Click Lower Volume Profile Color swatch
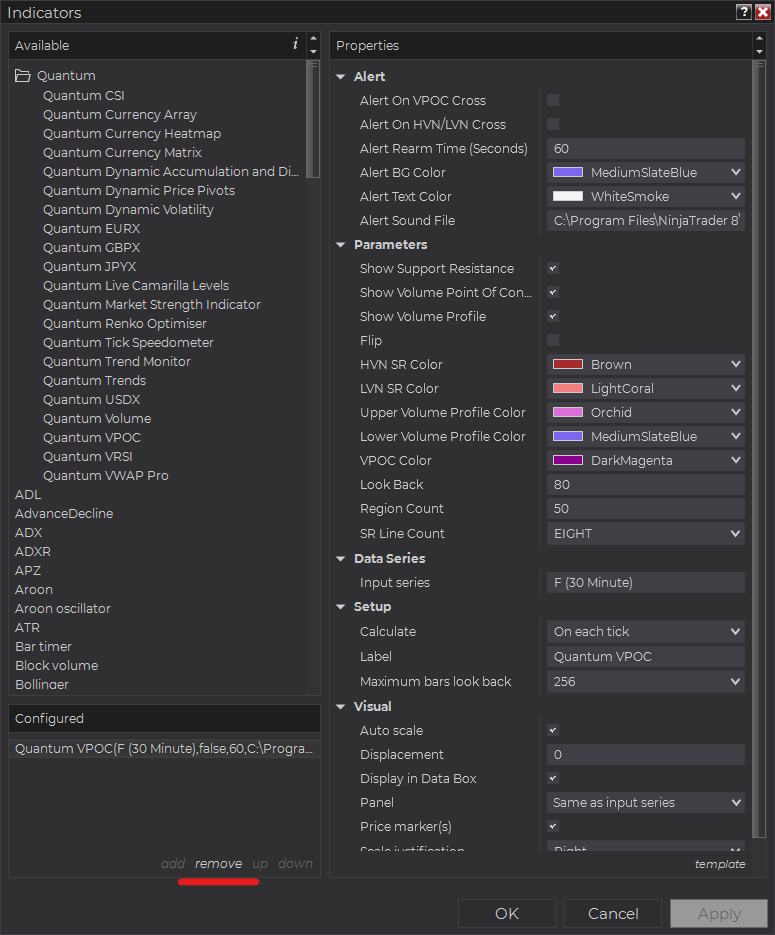 click(568, 436)
